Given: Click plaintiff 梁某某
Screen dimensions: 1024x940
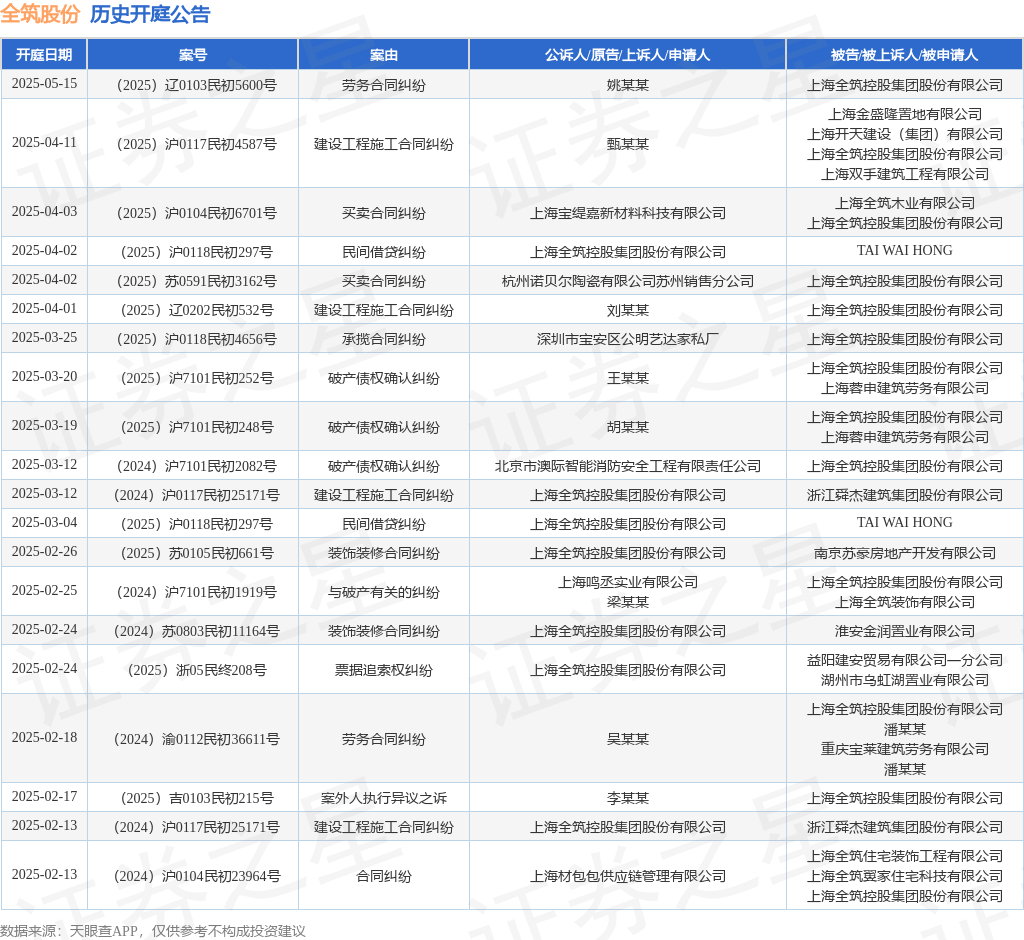Looking at the screenshot, I should (x=628, y=602).
